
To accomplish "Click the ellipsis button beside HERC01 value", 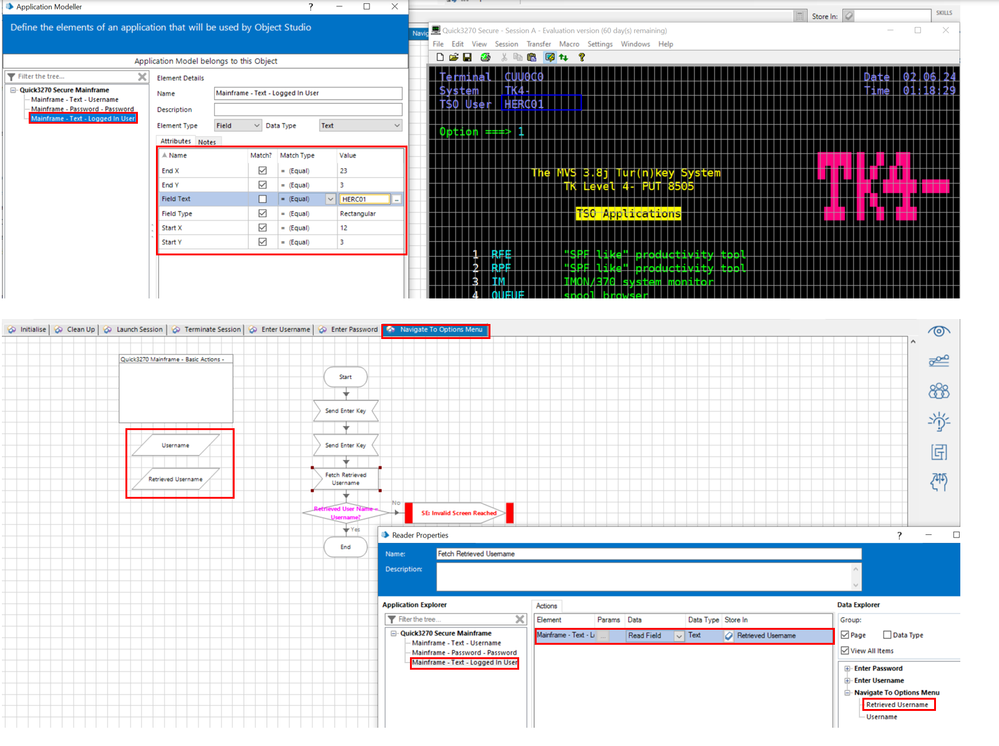I will (397, 199).
